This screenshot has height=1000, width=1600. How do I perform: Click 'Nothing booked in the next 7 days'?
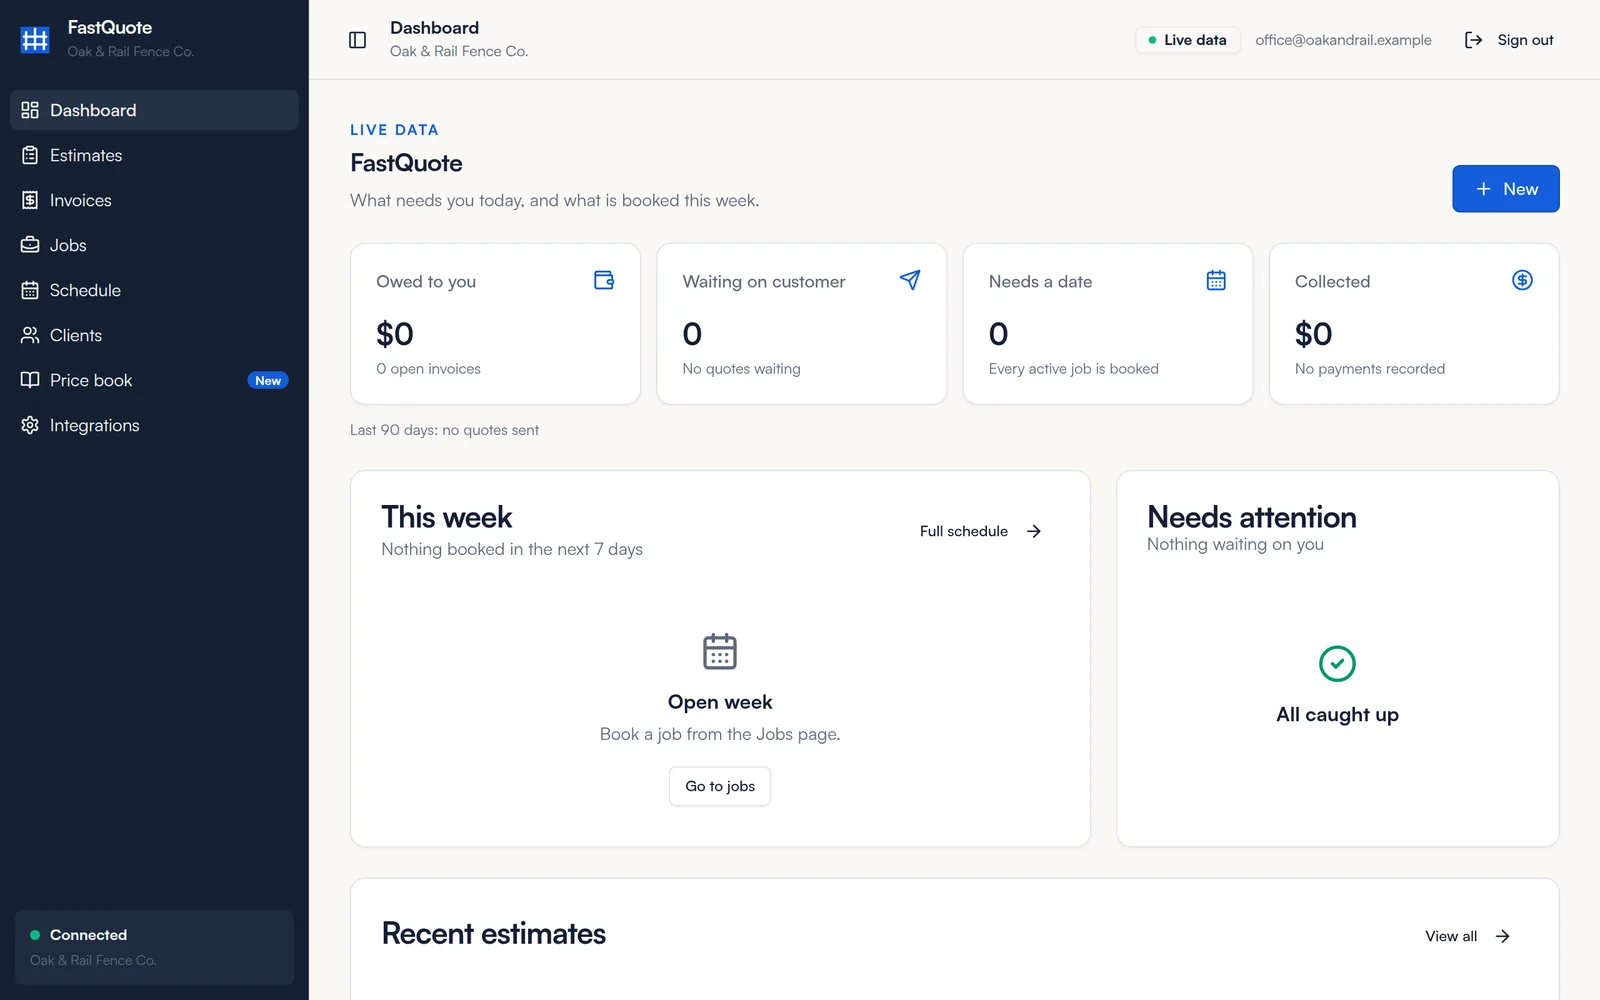[x=512, y=549]
